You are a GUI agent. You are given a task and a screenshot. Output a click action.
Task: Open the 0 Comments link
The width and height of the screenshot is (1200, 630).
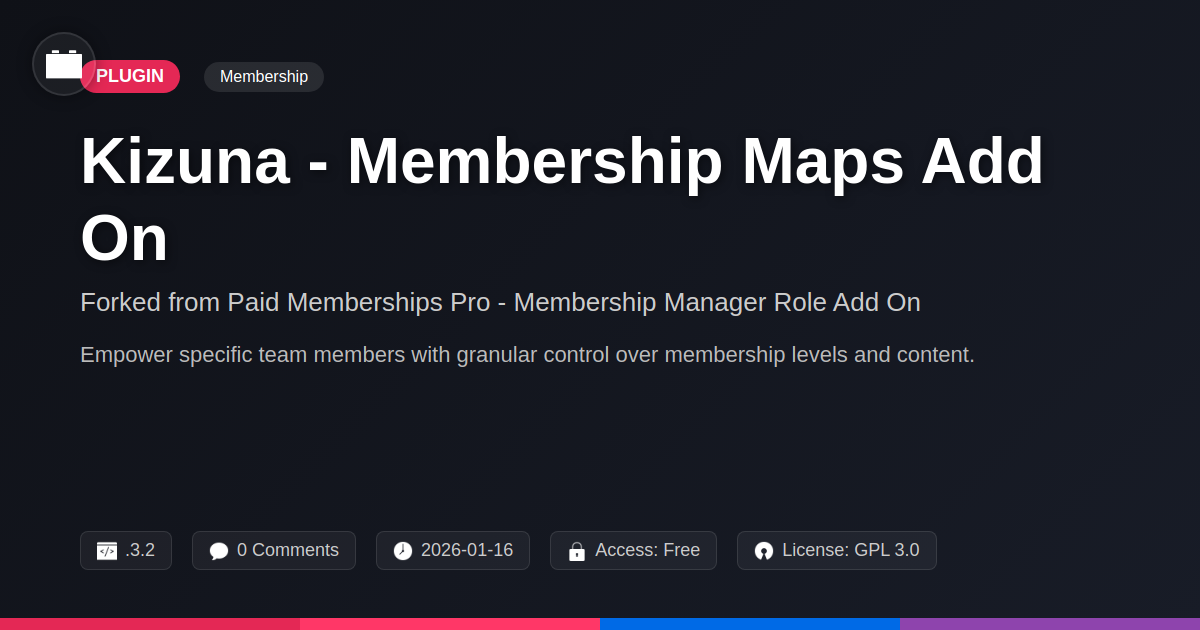click(274, 550)
